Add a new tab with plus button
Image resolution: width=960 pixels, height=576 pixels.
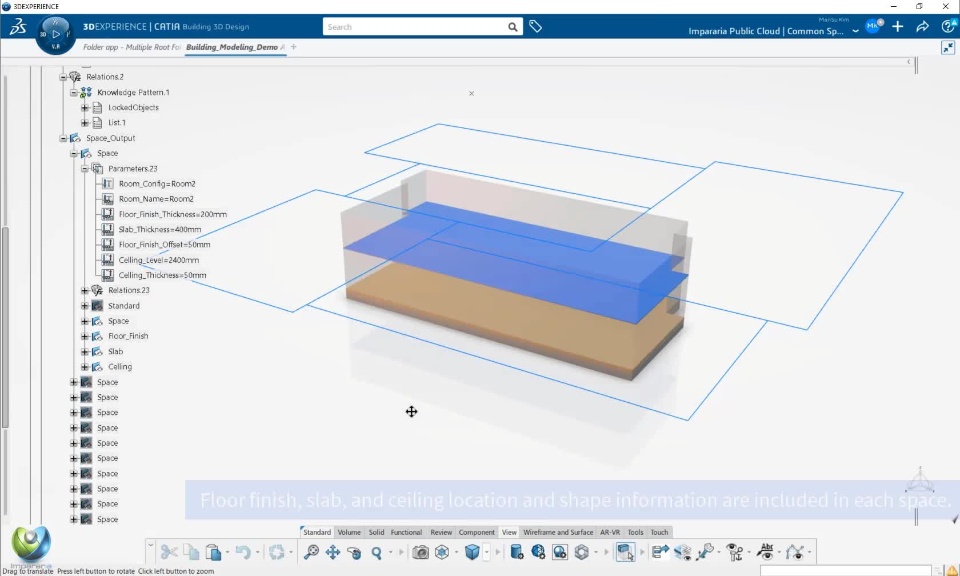click(293, 47)
